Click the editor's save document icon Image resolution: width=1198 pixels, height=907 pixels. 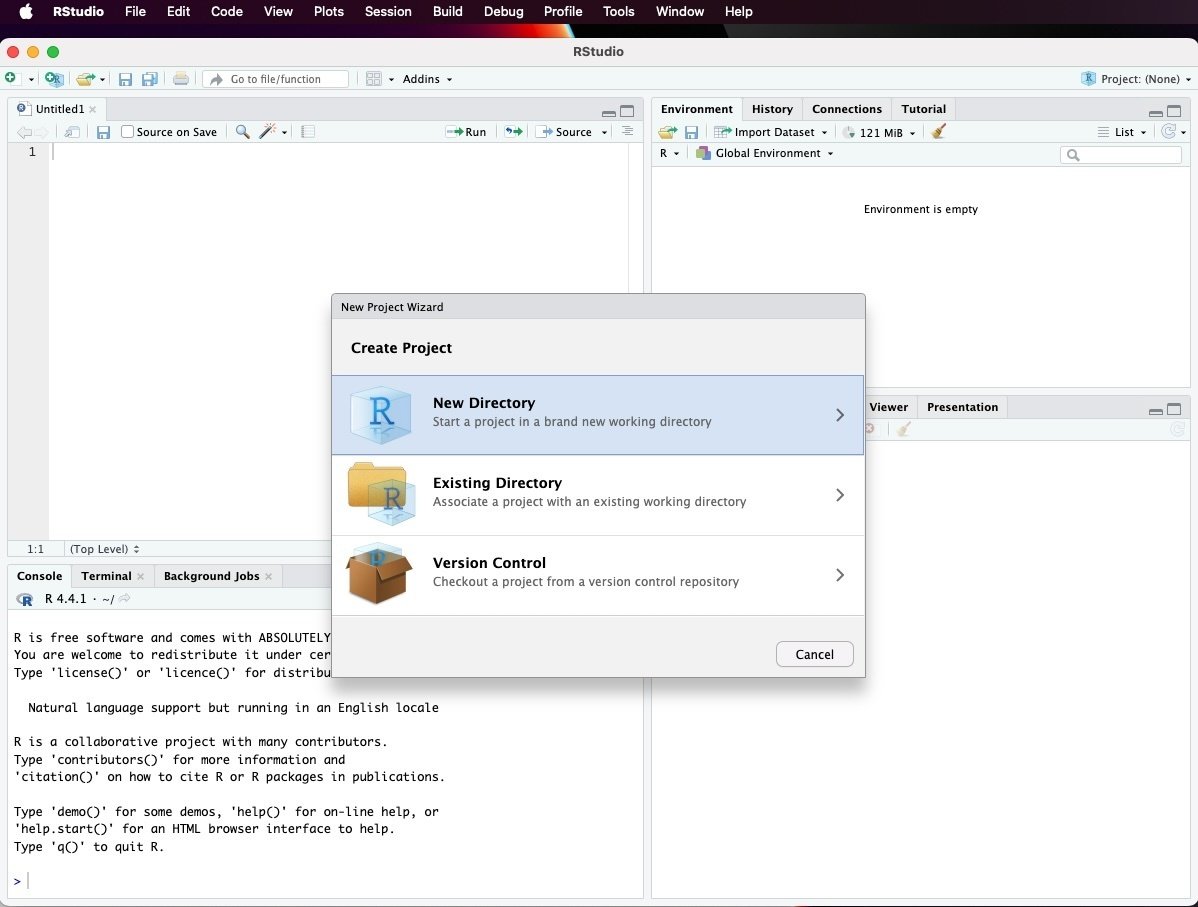click(103, 132)
